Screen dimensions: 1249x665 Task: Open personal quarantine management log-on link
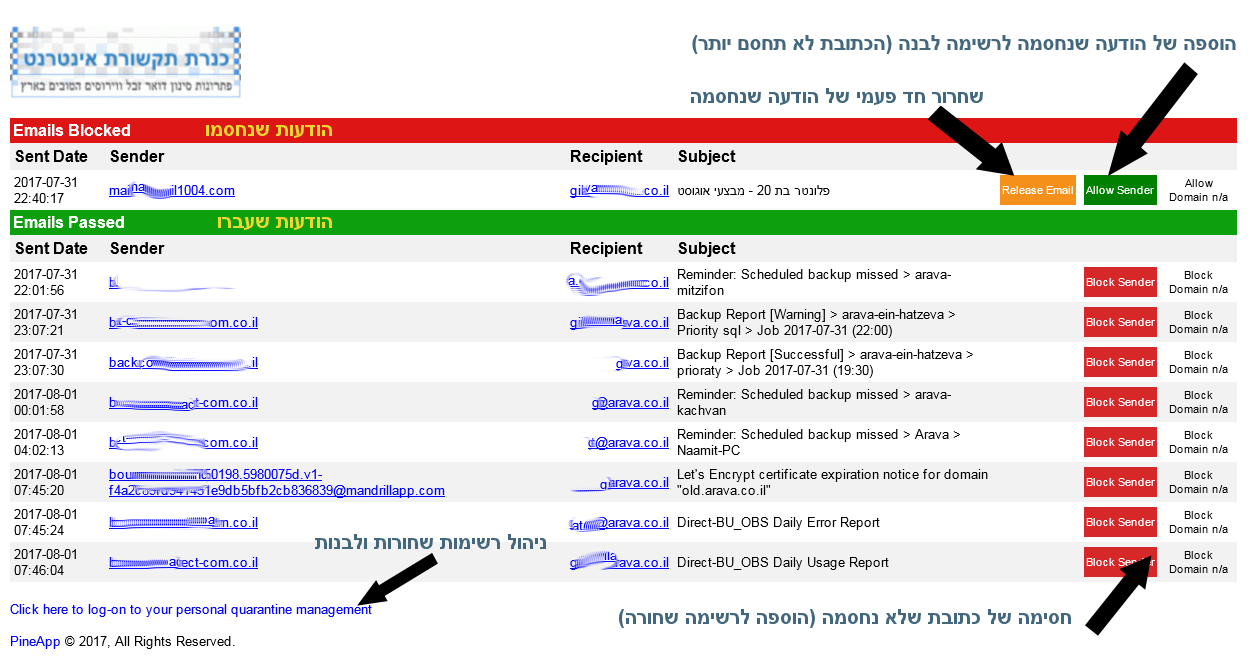[x=191, y=609]
